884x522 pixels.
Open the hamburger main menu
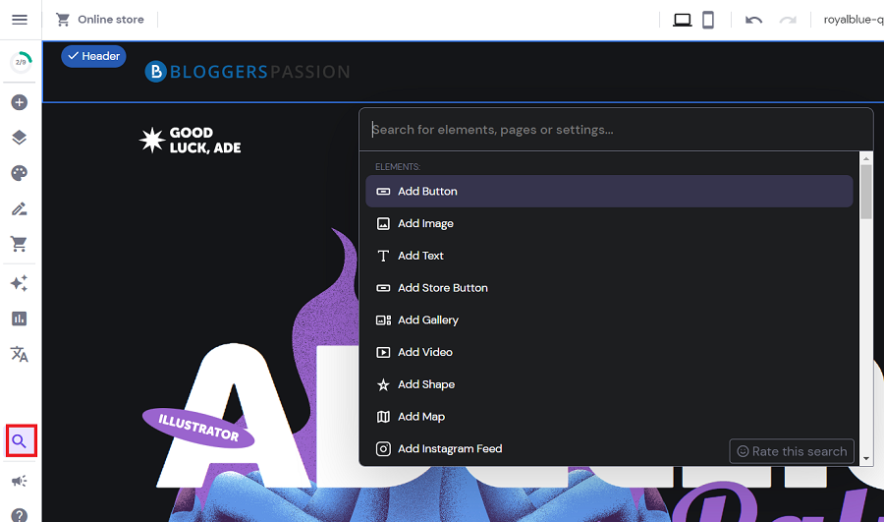pos(19,20)
